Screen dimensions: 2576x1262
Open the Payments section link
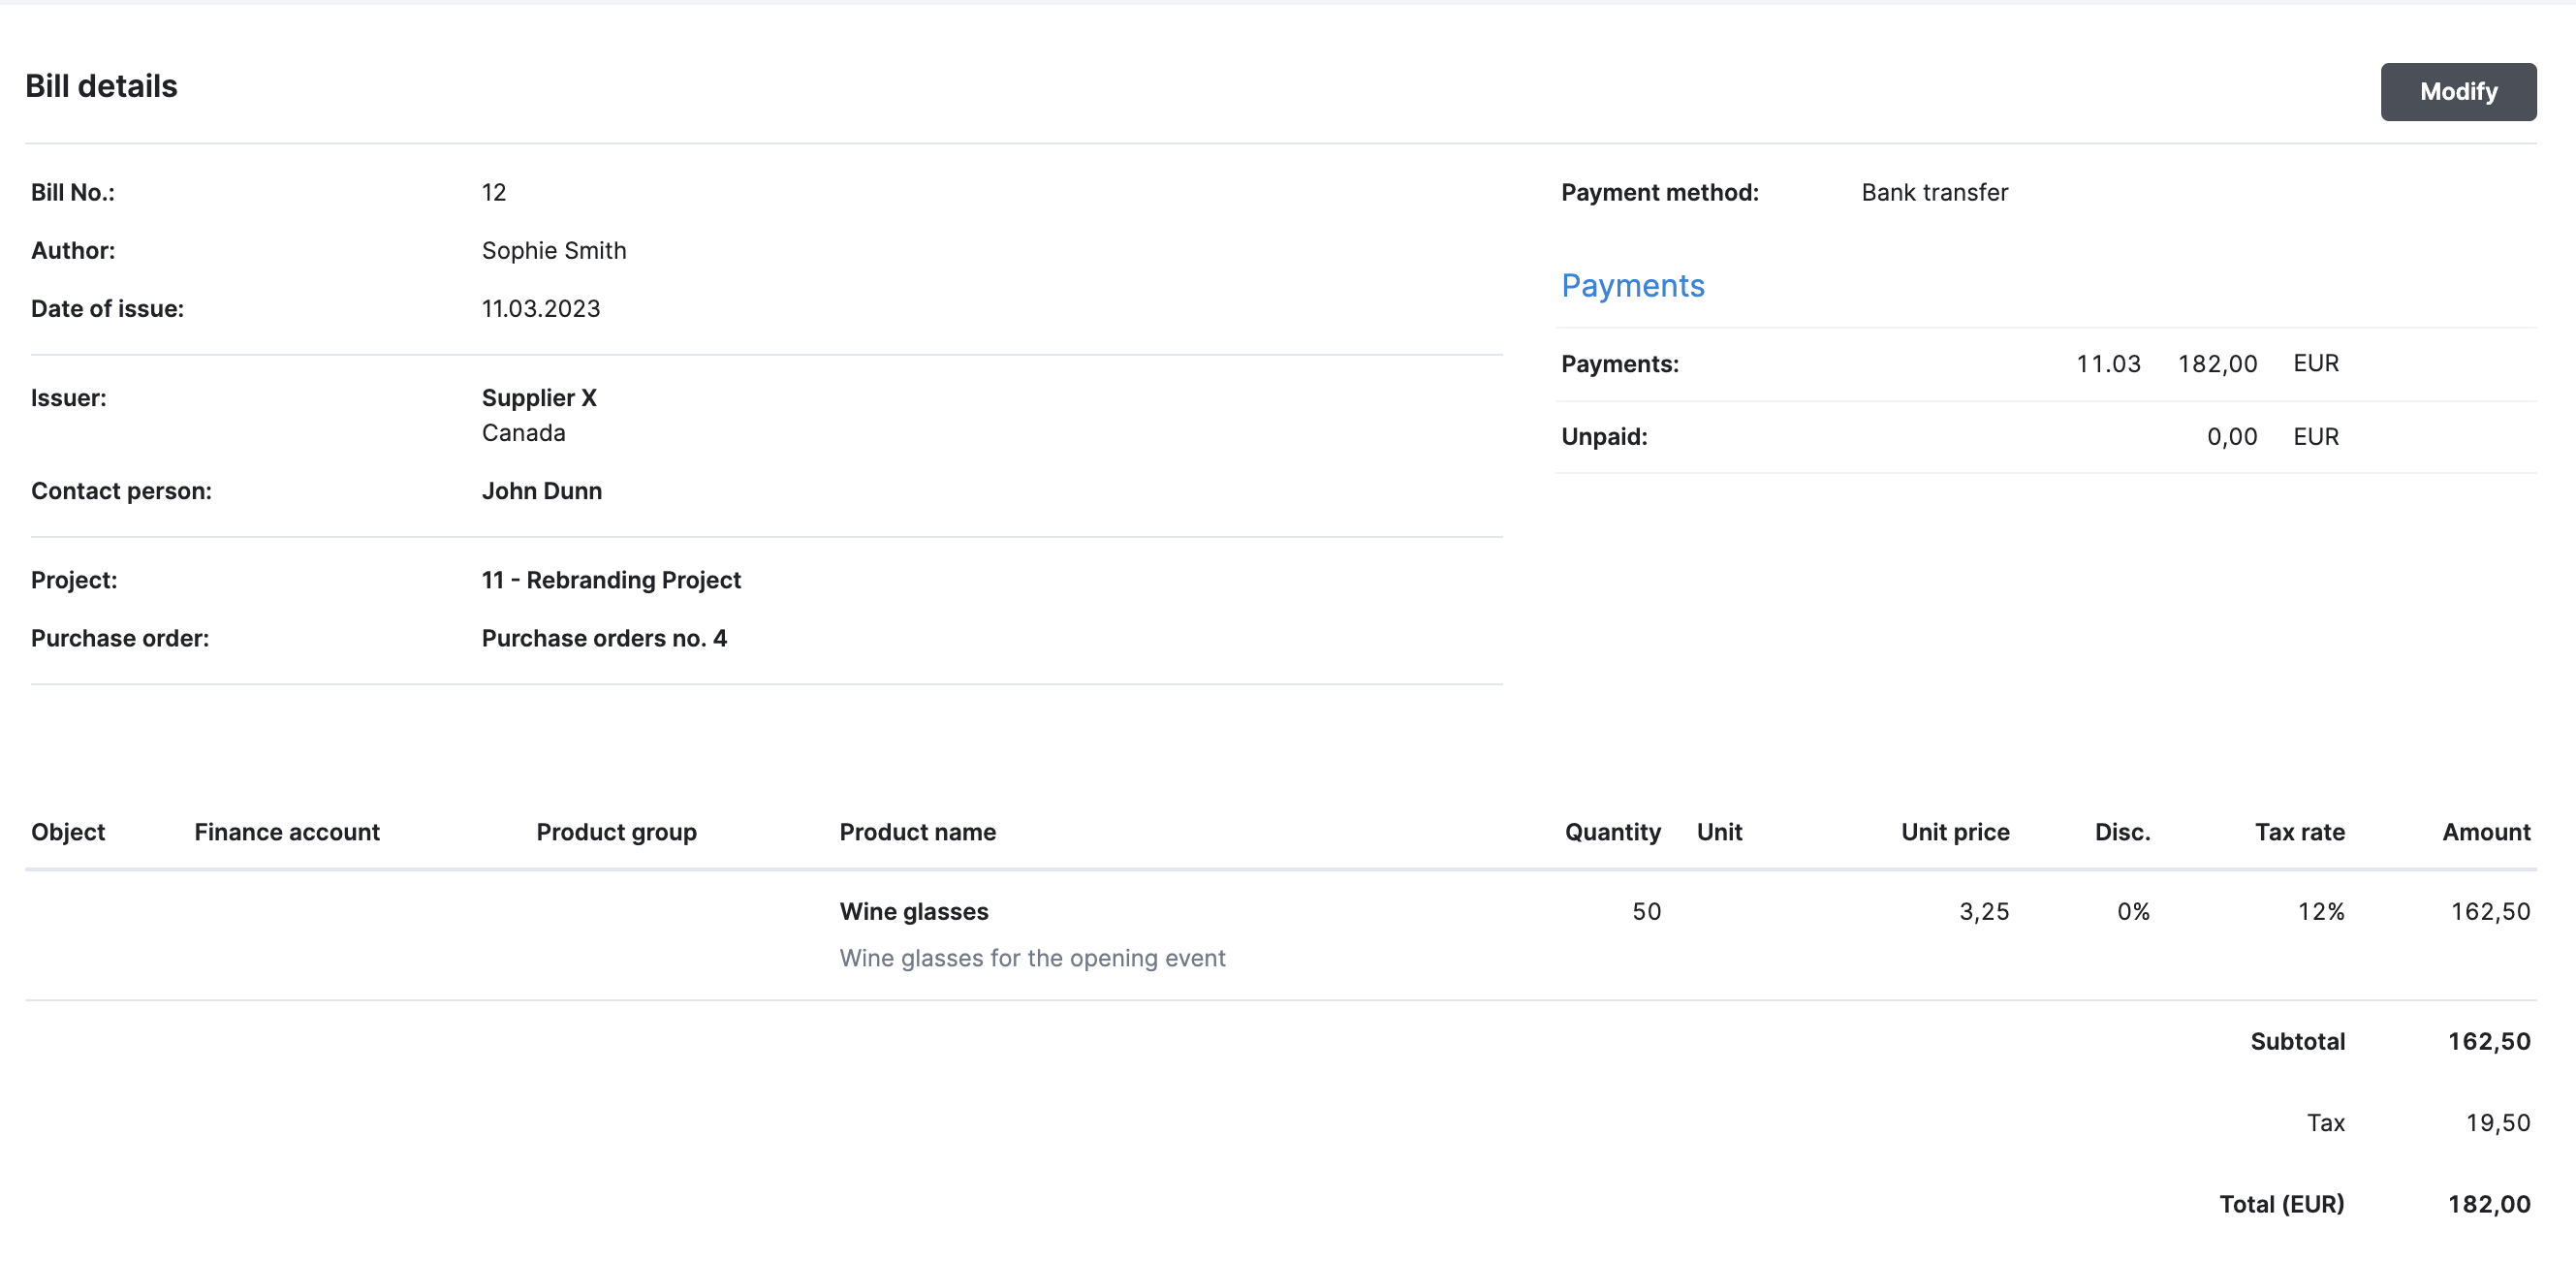pos(1632,286)
